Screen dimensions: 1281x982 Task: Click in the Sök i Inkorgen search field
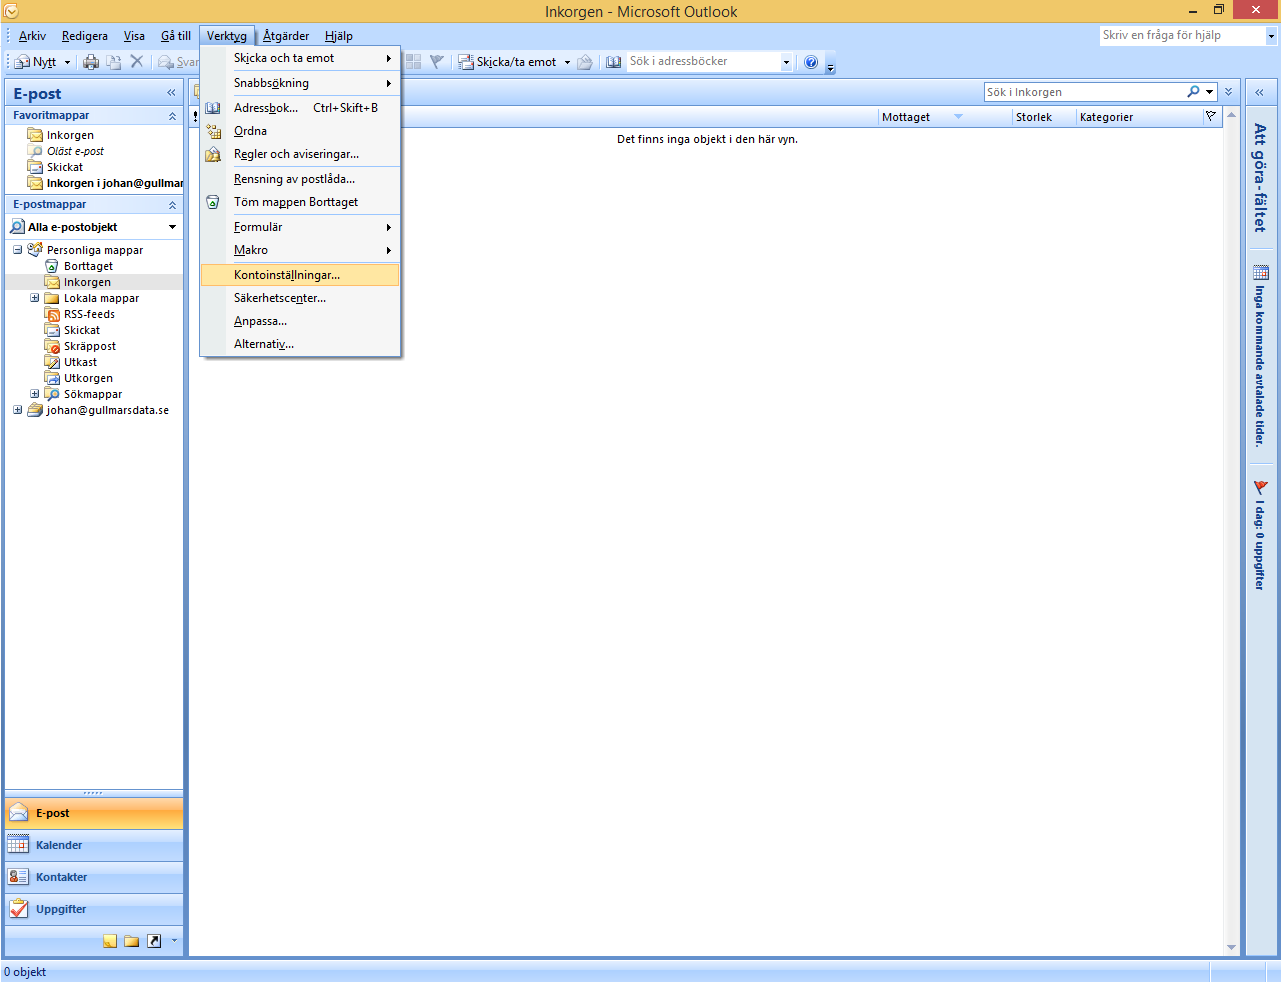(1084, 92)
